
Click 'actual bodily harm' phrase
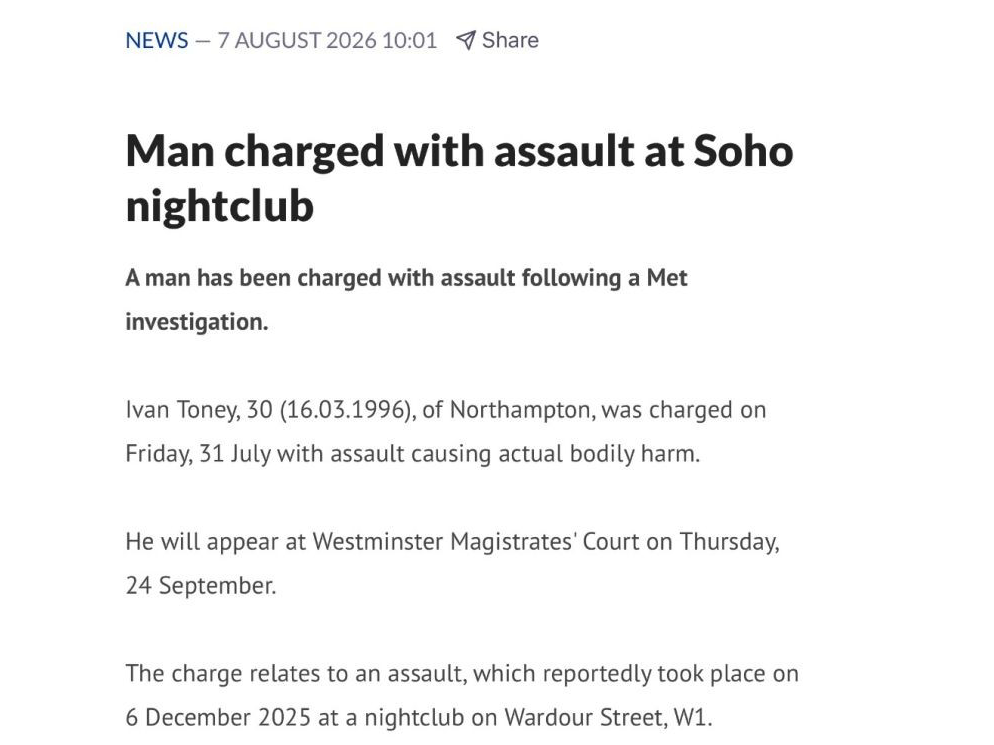pyautogui.click(x=598, y=454)
